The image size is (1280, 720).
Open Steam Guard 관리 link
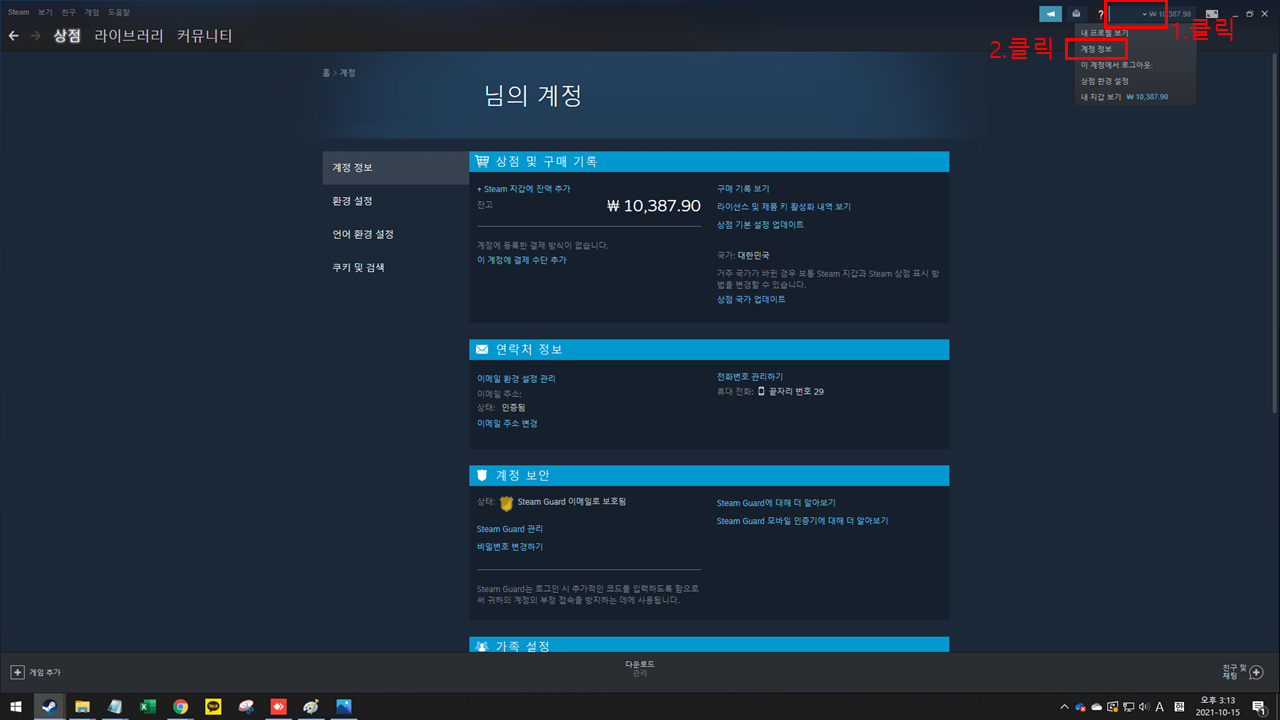pyautogui.click(x=509, y=529)
